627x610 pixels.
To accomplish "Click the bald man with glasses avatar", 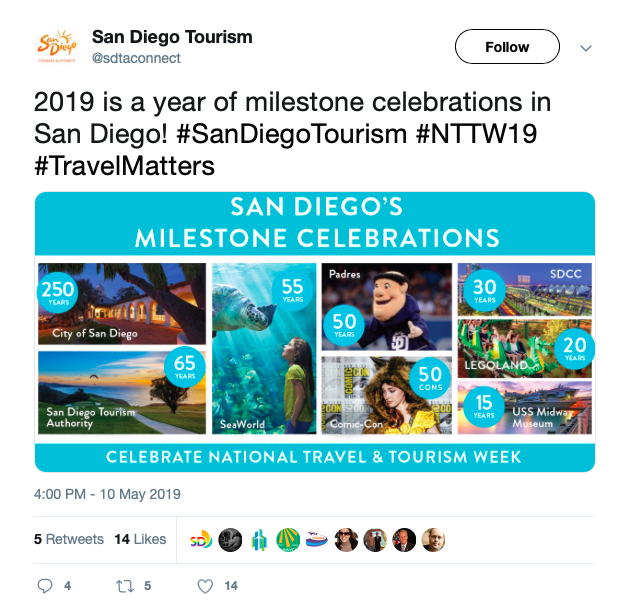I will click(433, 540).
